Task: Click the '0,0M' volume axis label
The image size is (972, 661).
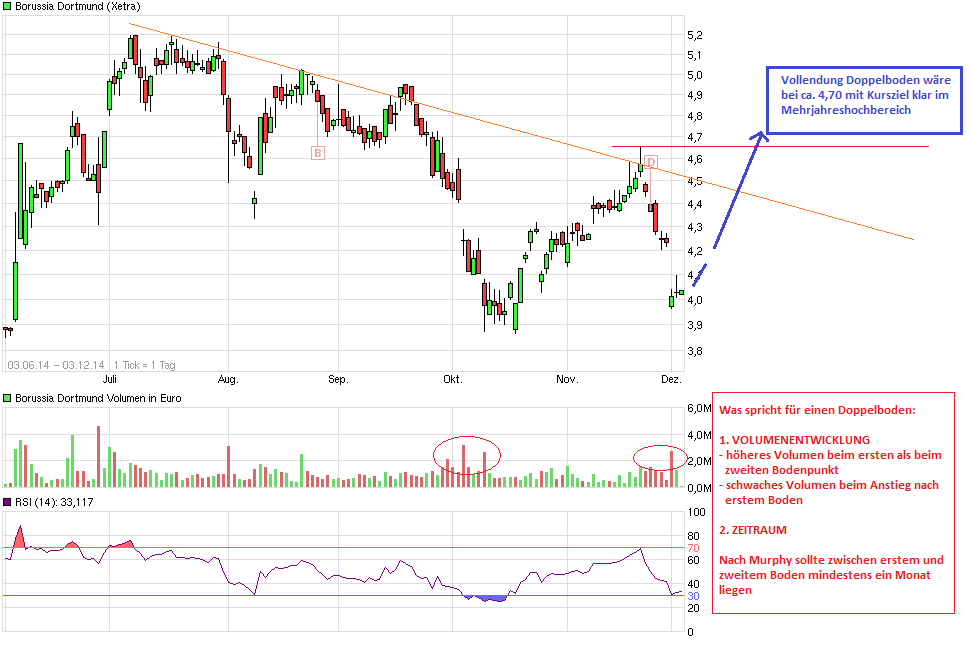Action: click(699, 488)
